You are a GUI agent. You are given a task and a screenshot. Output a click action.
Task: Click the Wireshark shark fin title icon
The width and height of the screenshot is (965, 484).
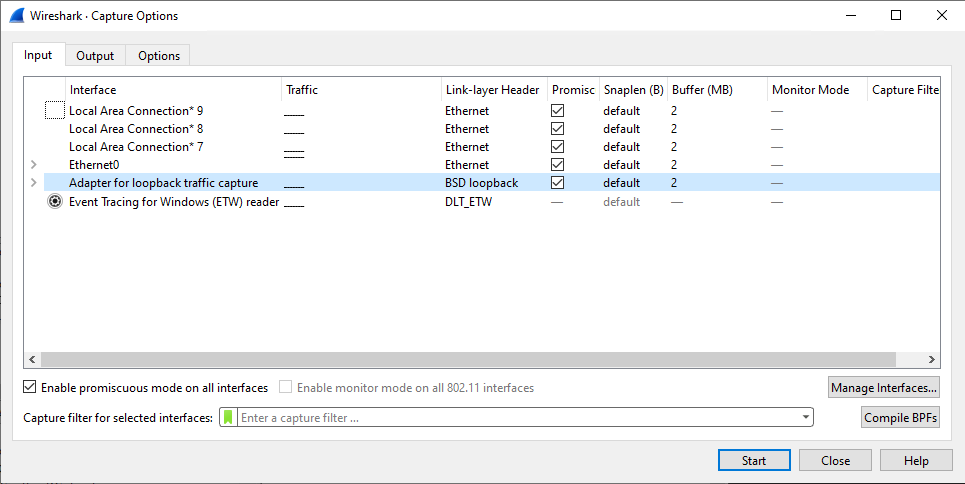pos(17,16)
